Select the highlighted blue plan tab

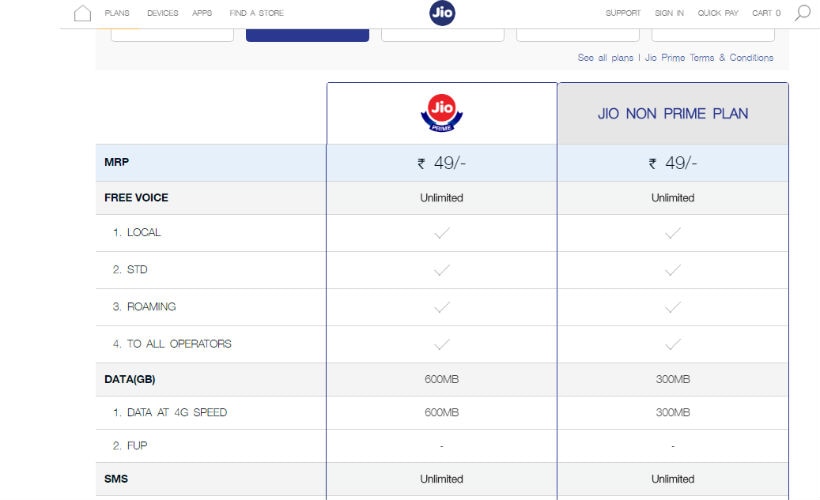[308, 35]
